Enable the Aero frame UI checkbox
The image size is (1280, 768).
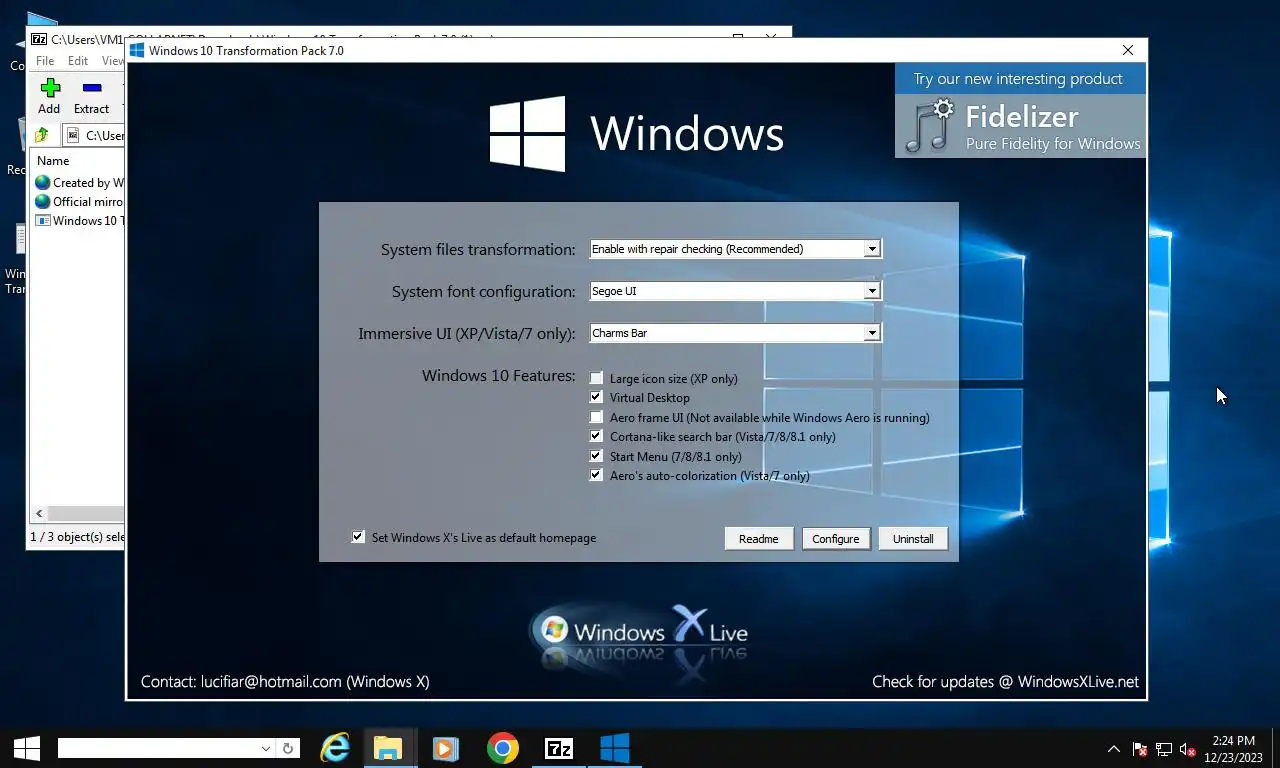597,417
